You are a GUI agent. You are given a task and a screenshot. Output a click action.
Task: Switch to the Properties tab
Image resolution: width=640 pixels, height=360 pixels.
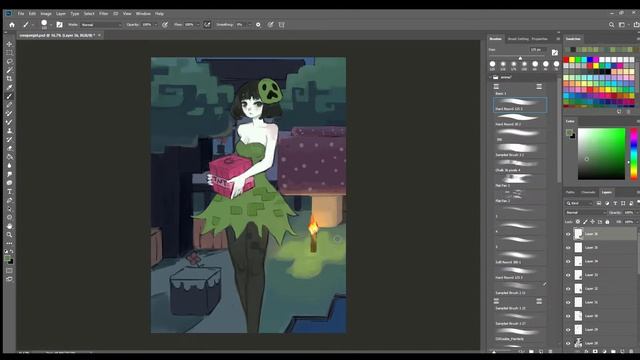pyautogui.click(x=539, y=39)
